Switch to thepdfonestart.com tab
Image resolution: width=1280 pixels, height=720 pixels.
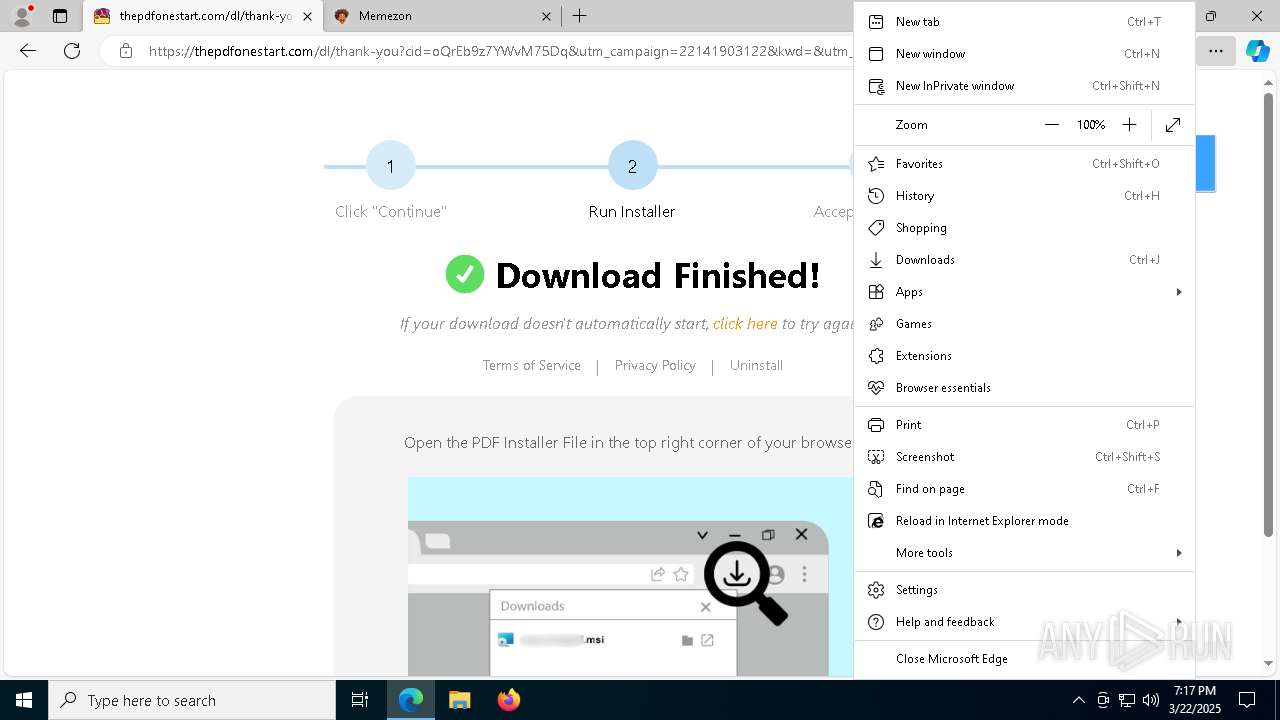pyautogui.click(x=204, y=16)
